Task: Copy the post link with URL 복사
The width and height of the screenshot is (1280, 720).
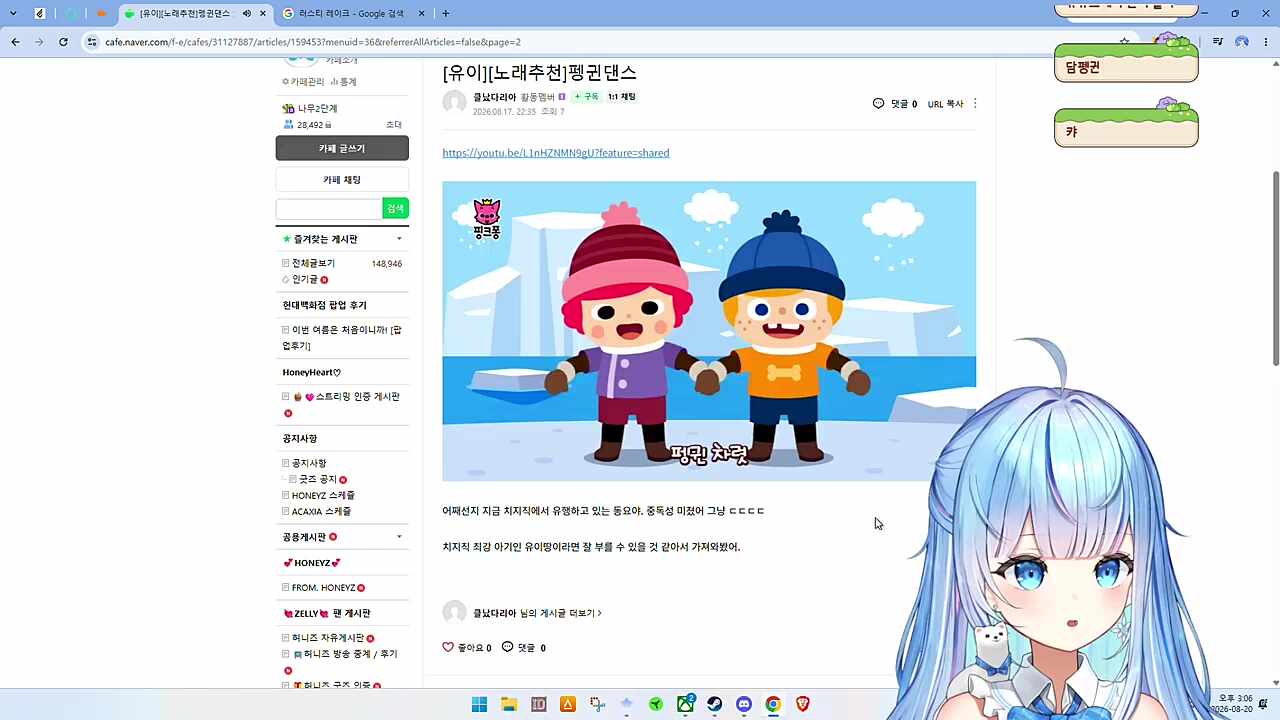Action: coord(945,104)
